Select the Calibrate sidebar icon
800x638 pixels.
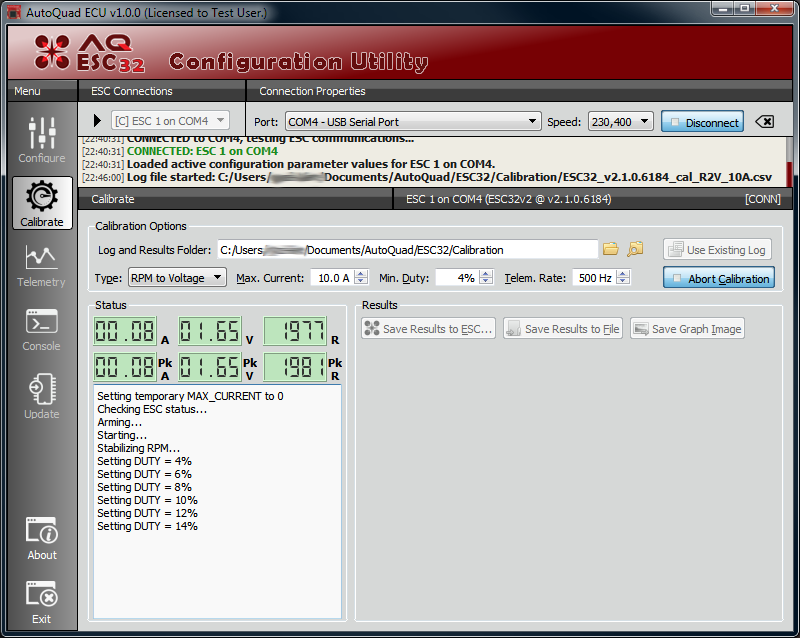click(42, 203)
